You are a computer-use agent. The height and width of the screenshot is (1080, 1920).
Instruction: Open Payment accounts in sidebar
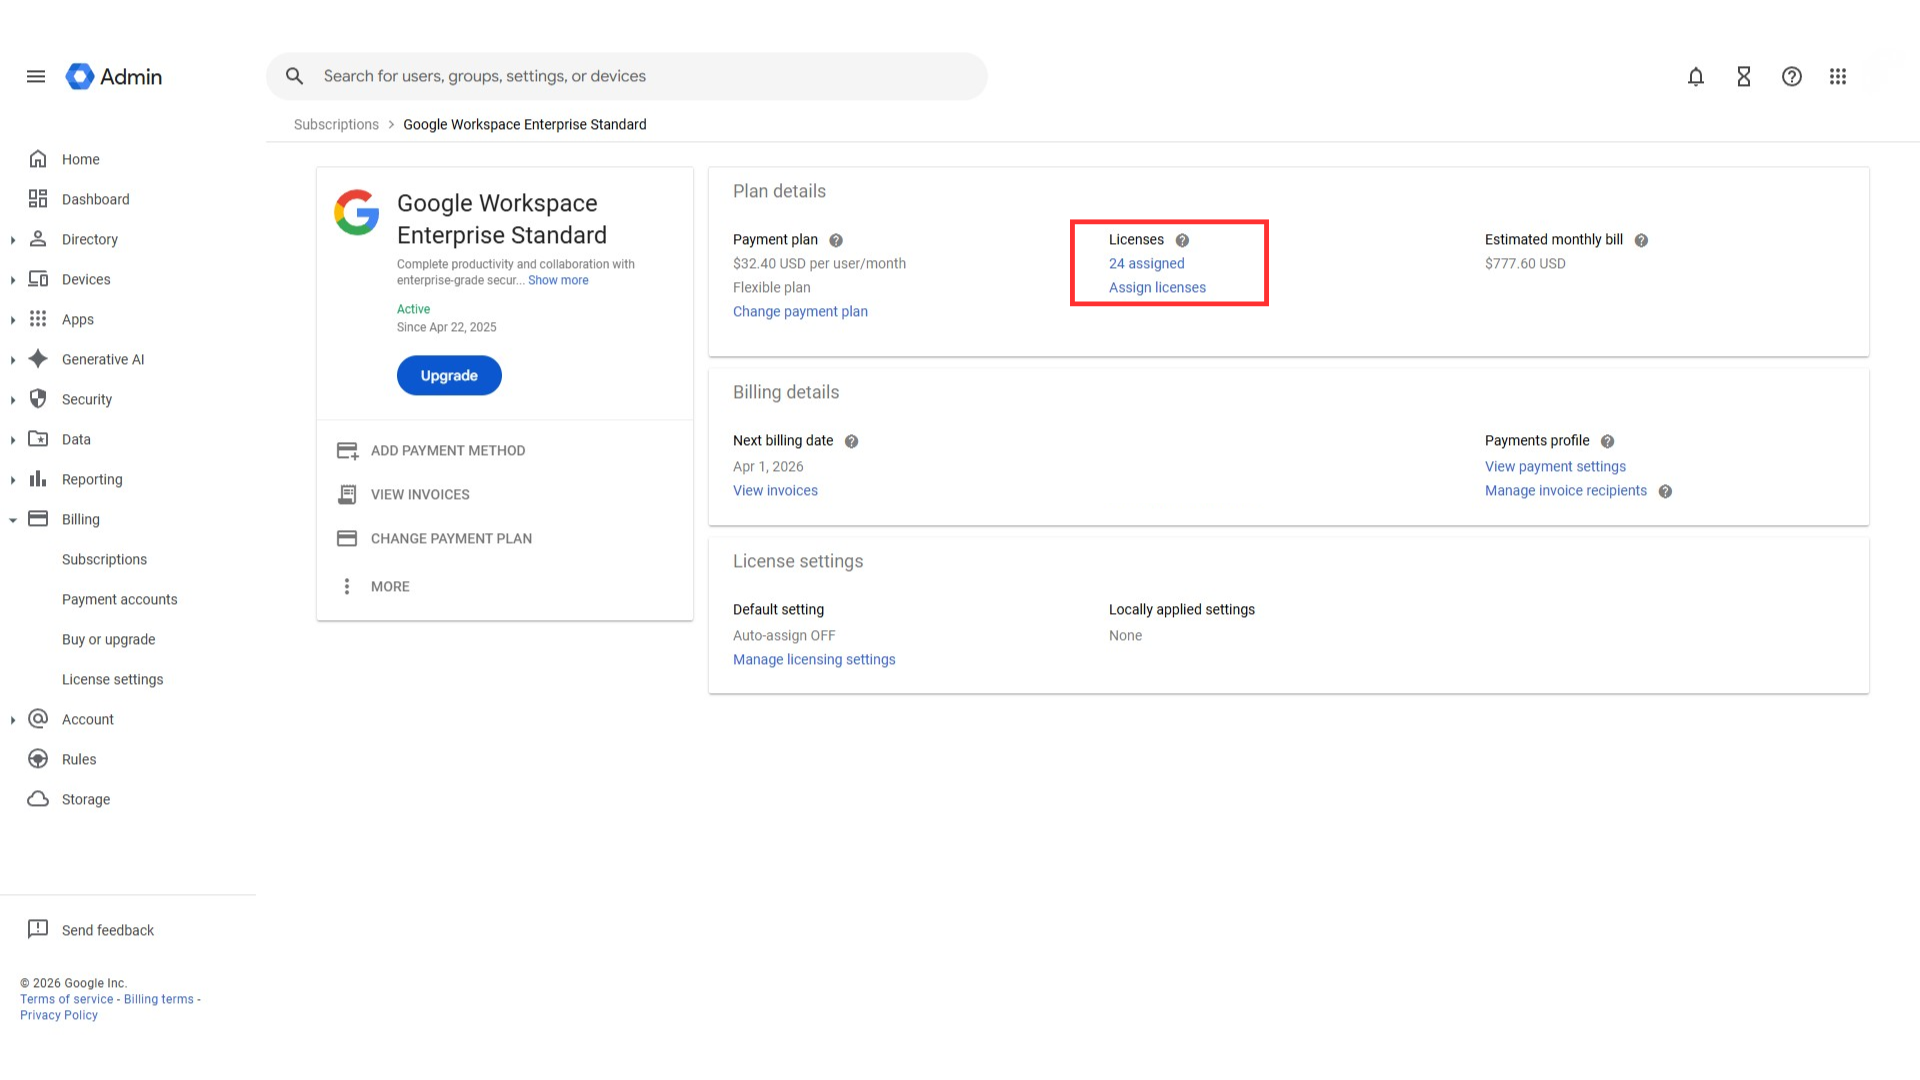pyautogui.click(x=120, y=599)
